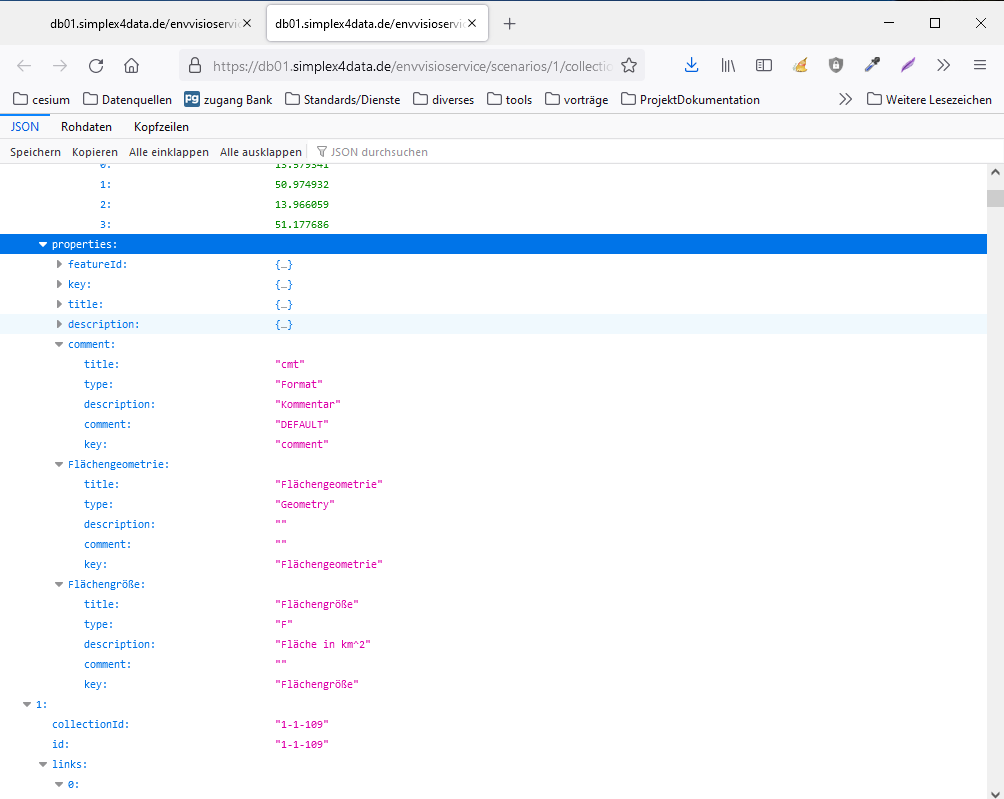Click the browser reload button

tap(96, 66)
